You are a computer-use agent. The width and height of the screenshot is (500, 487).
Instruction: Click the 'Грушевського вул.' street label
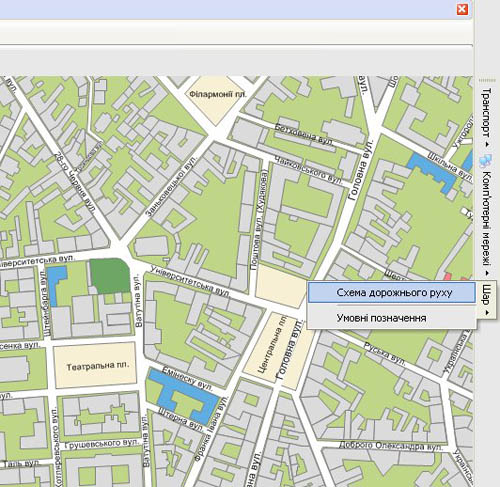point(101,444)
